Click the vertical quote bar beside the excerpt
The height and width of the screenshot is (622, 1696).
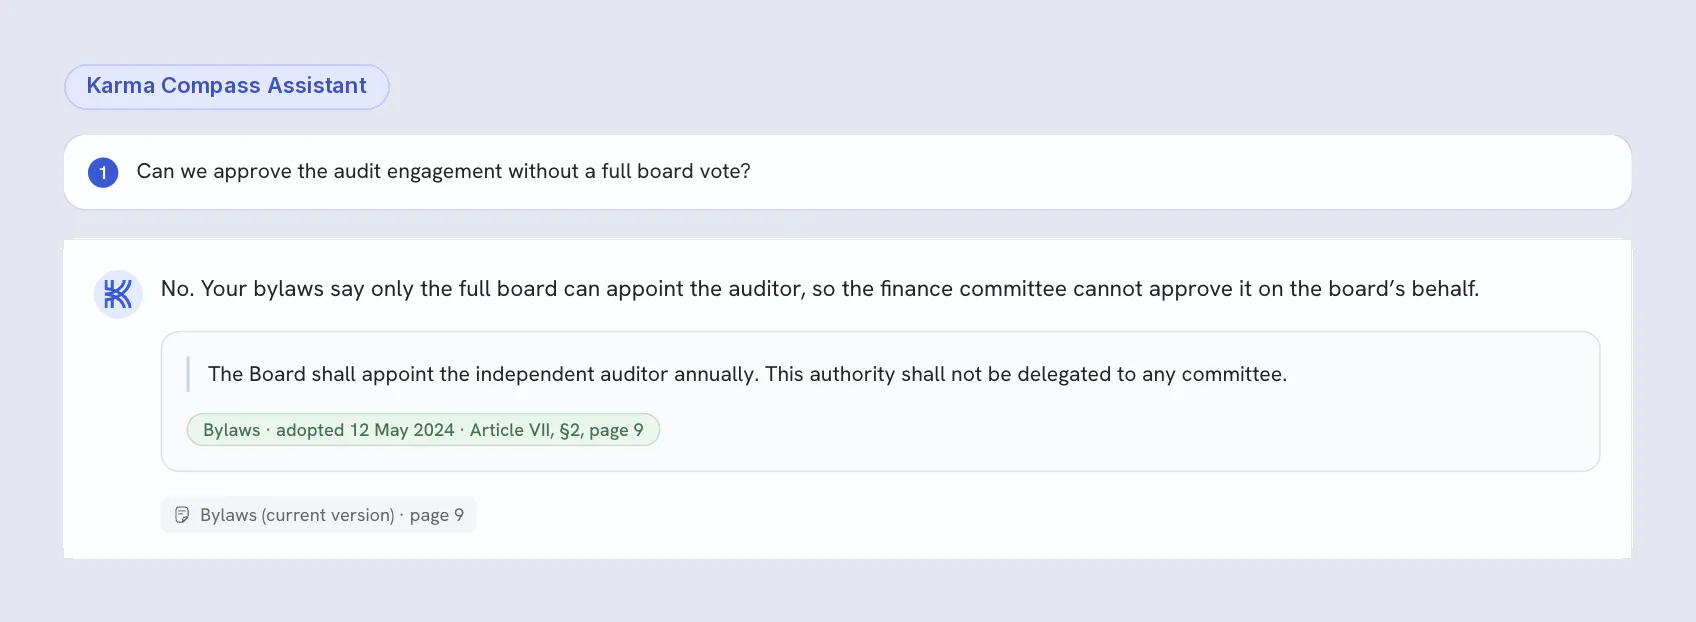188,374
